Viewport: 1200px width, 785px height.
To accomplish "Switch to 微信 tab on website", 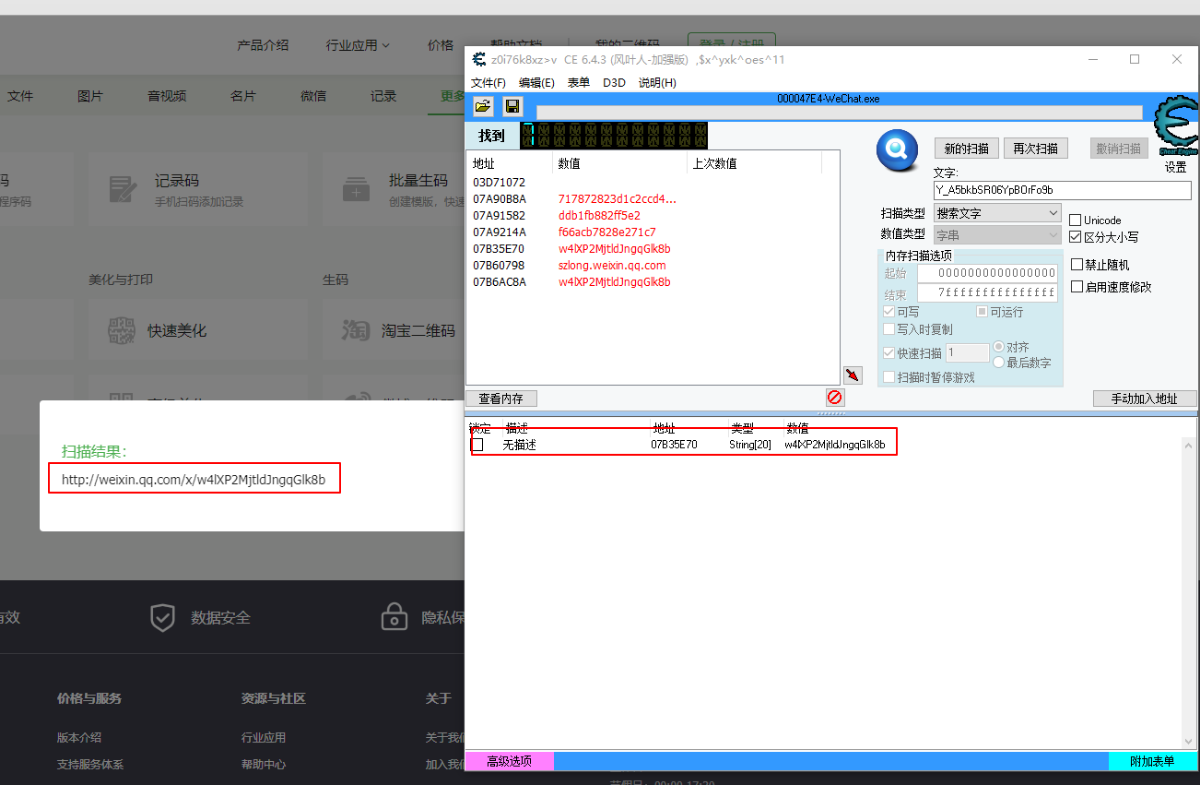I will (313, 96).
